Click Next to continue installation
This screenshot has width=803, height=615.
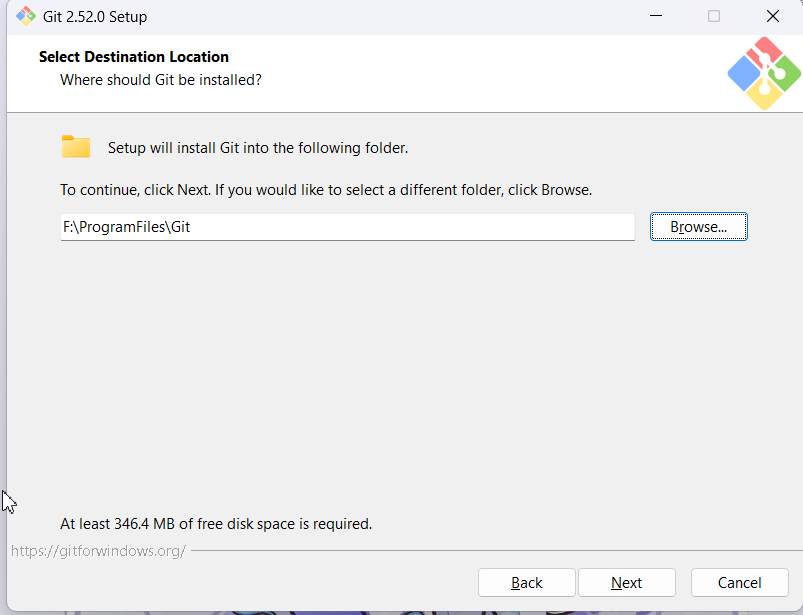(627, 582)
